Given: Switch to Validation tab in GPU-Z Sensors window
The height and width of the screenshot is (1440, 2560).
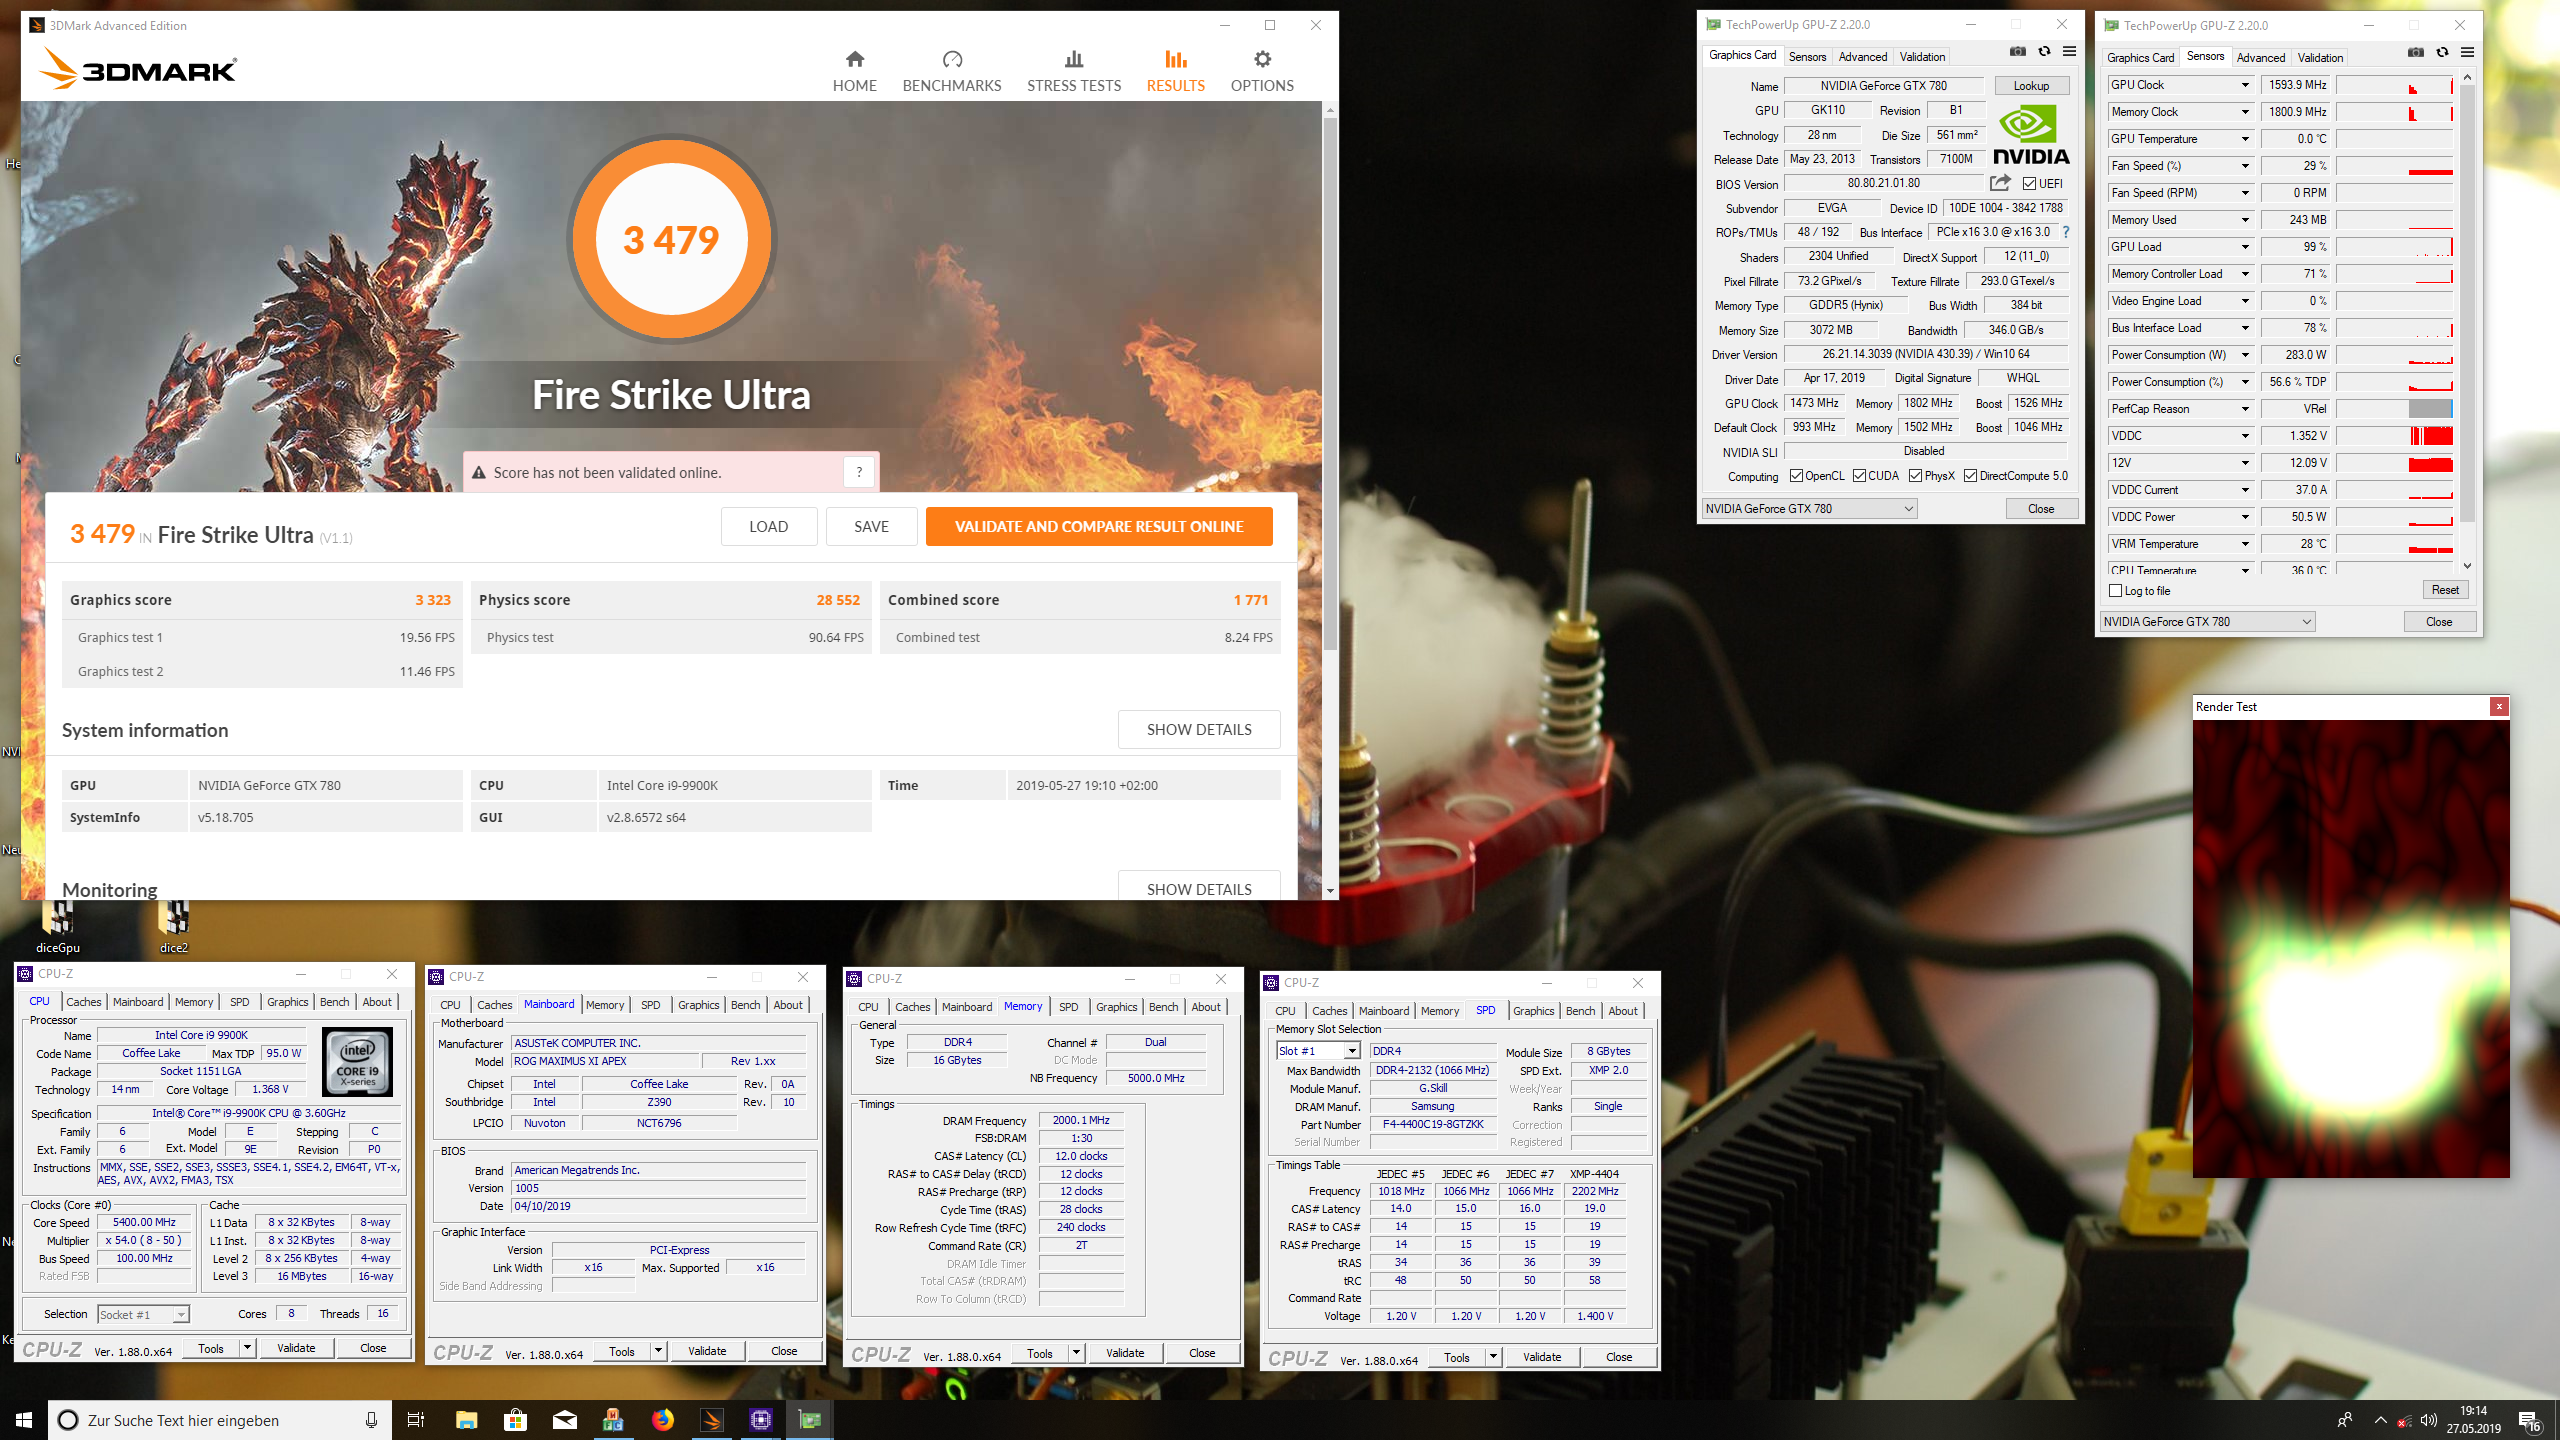Looking at the screenshot, I should 2320,58.
